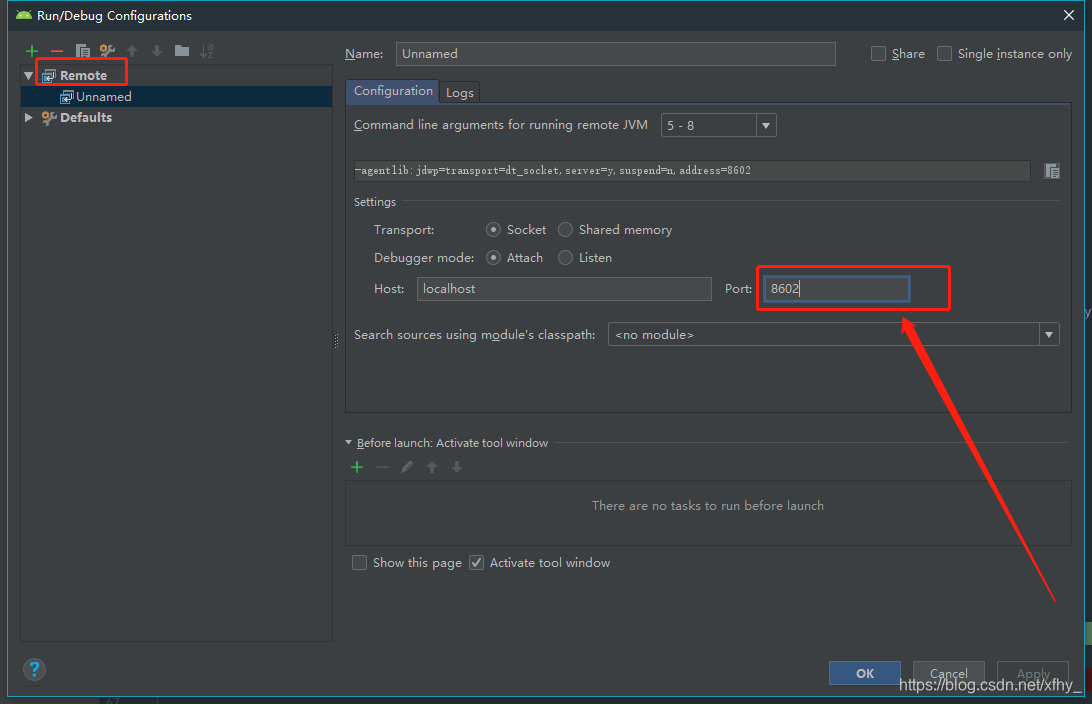The image size is (1092, 704).
Task: Uncheck Activate tool window option
Action: point(476,563)
